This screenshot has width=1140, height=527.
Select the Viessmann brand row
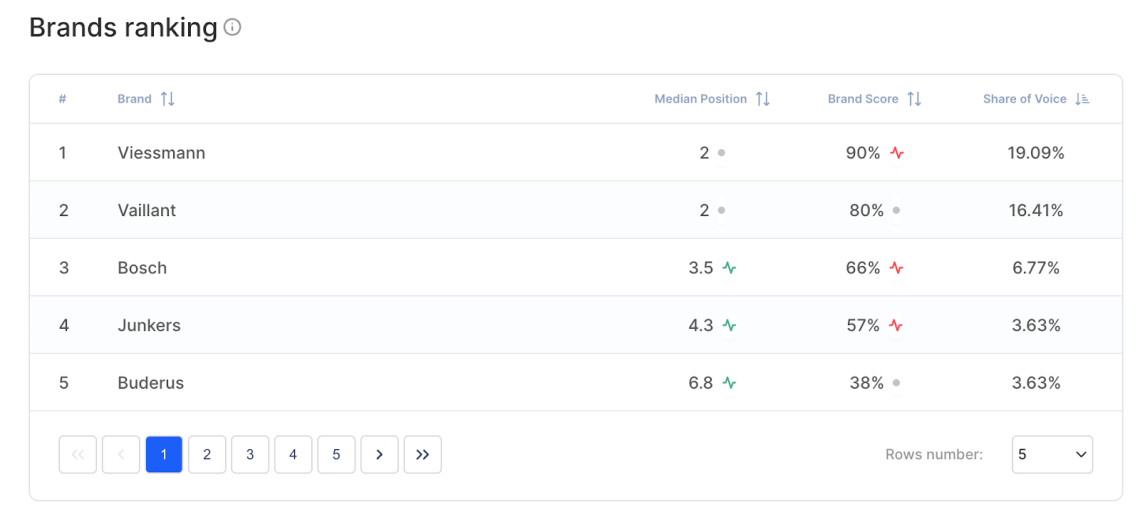pos(161,153)
